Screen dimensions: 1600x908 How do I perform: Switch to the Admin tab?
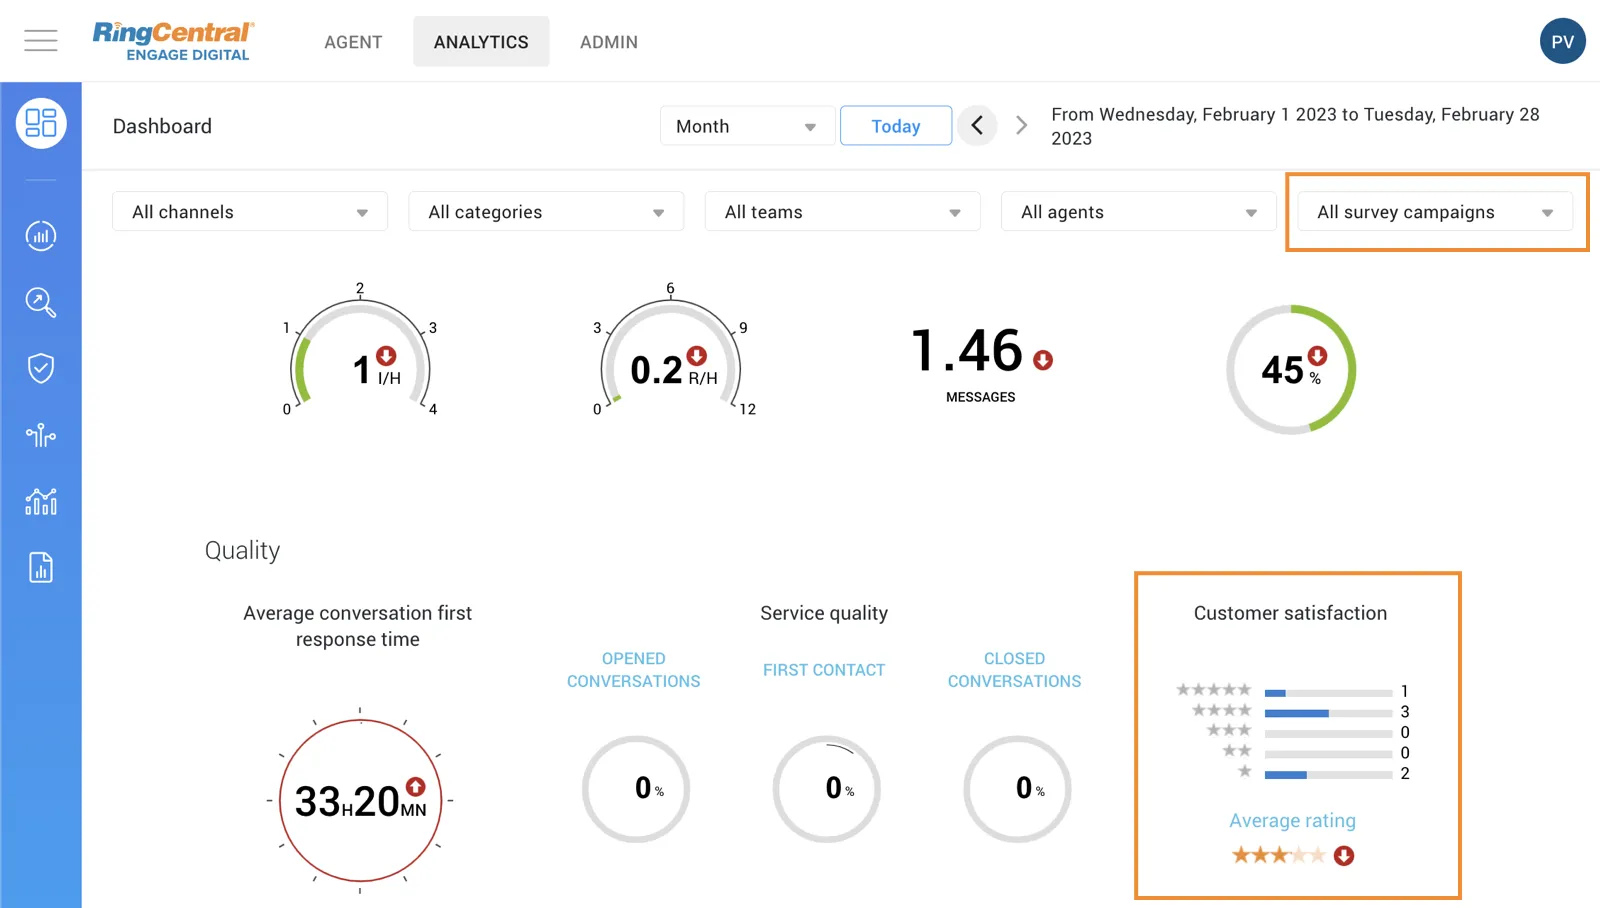[608, 42]
